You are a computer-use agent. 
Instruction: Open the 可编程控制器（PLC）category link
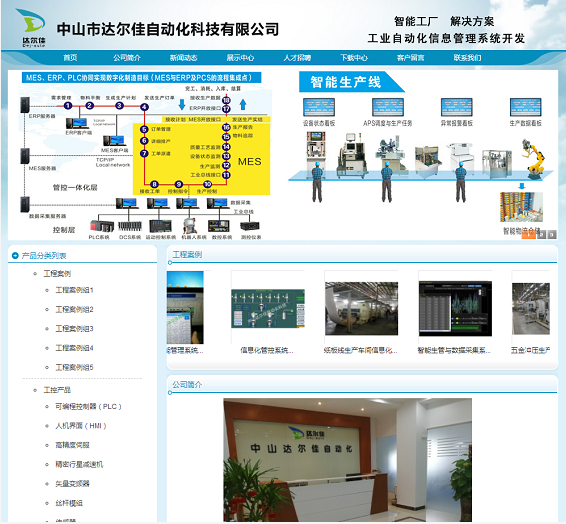(x=88, y=406)
